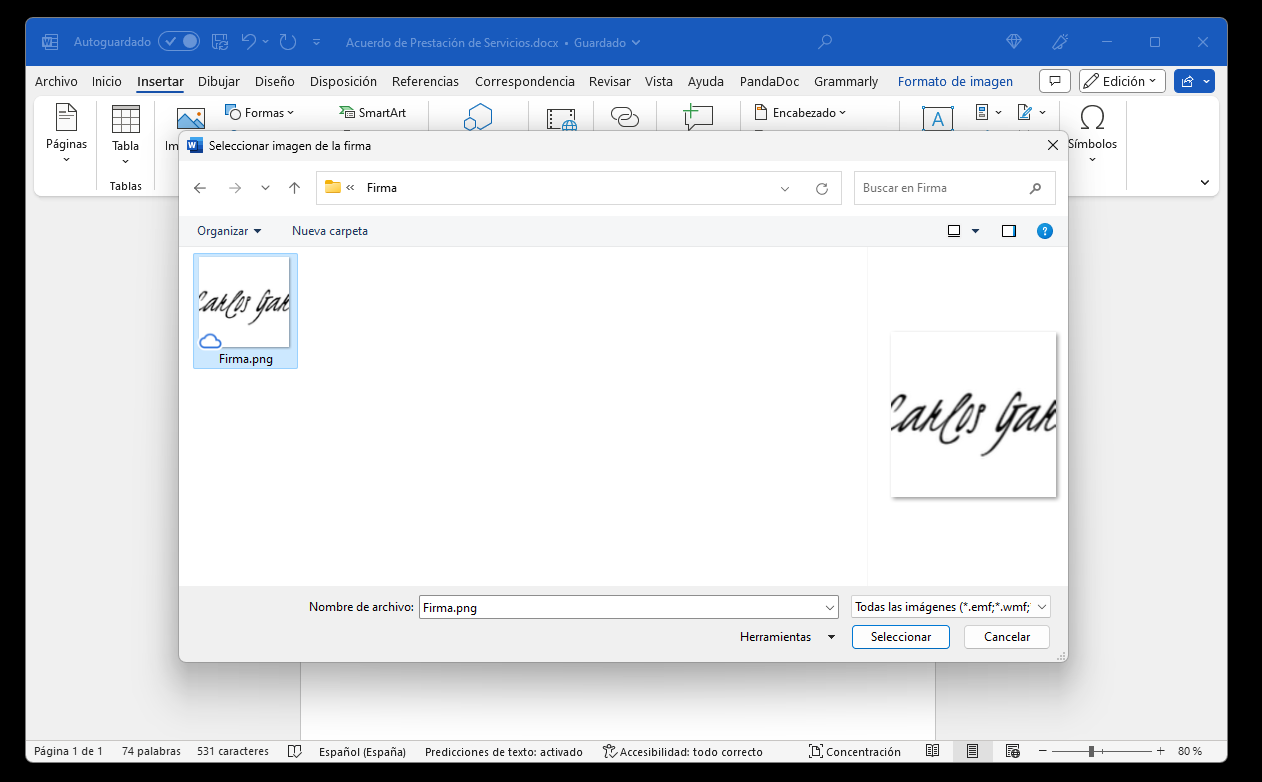Open the Archivo tab
Image resolution: width=1262 pixels, height=782 pixels.
[56, 82]
